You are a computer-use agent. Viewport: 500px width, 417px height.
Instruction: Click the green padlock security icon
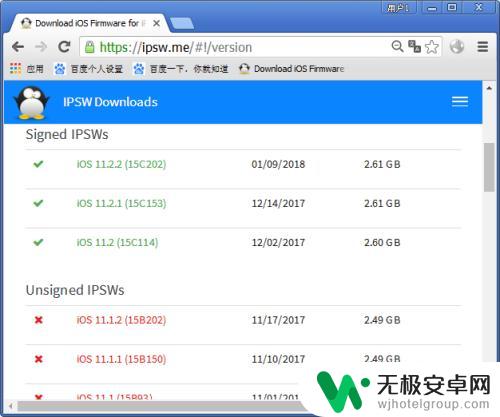(89, 47)
